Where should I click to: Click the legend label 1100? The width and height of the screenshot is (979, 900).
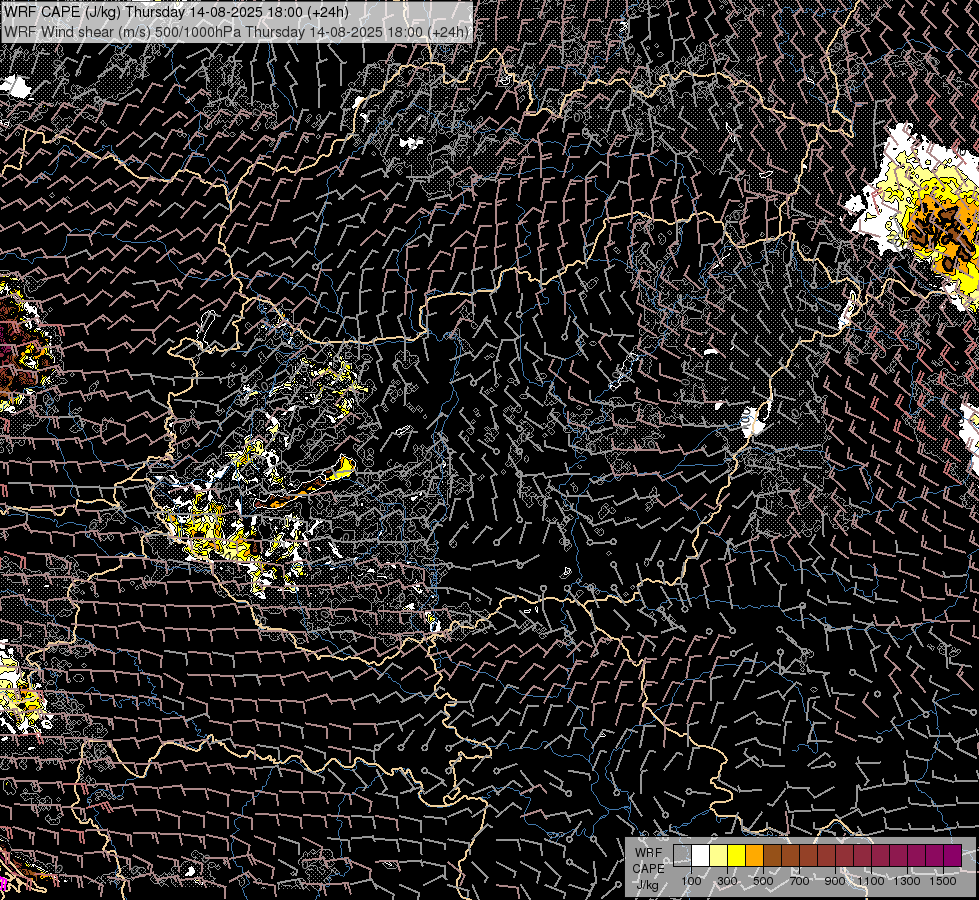coord(870,881)
